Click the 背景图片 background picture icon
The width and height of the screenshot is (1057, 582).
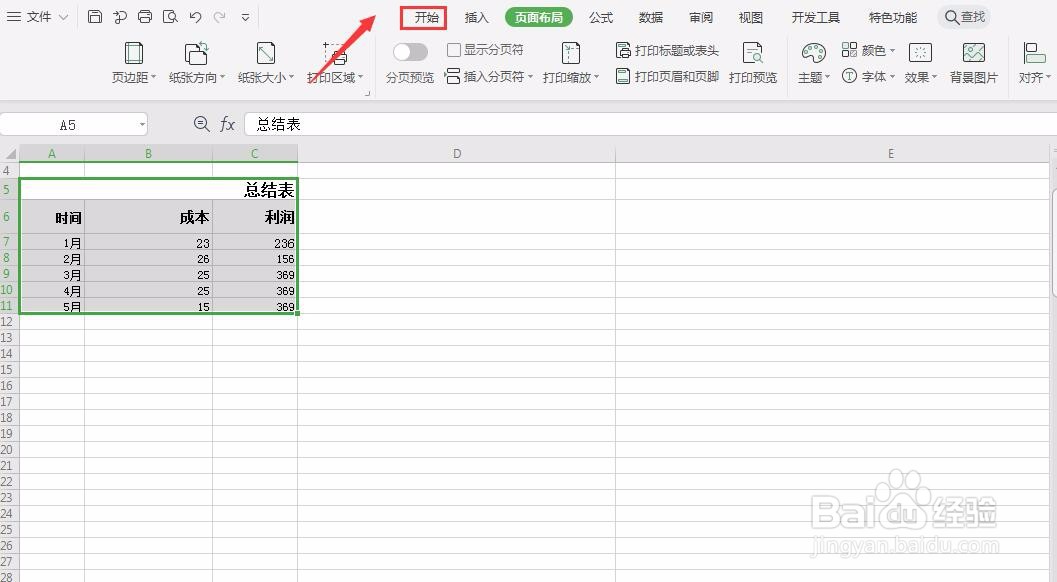point(973,60)
